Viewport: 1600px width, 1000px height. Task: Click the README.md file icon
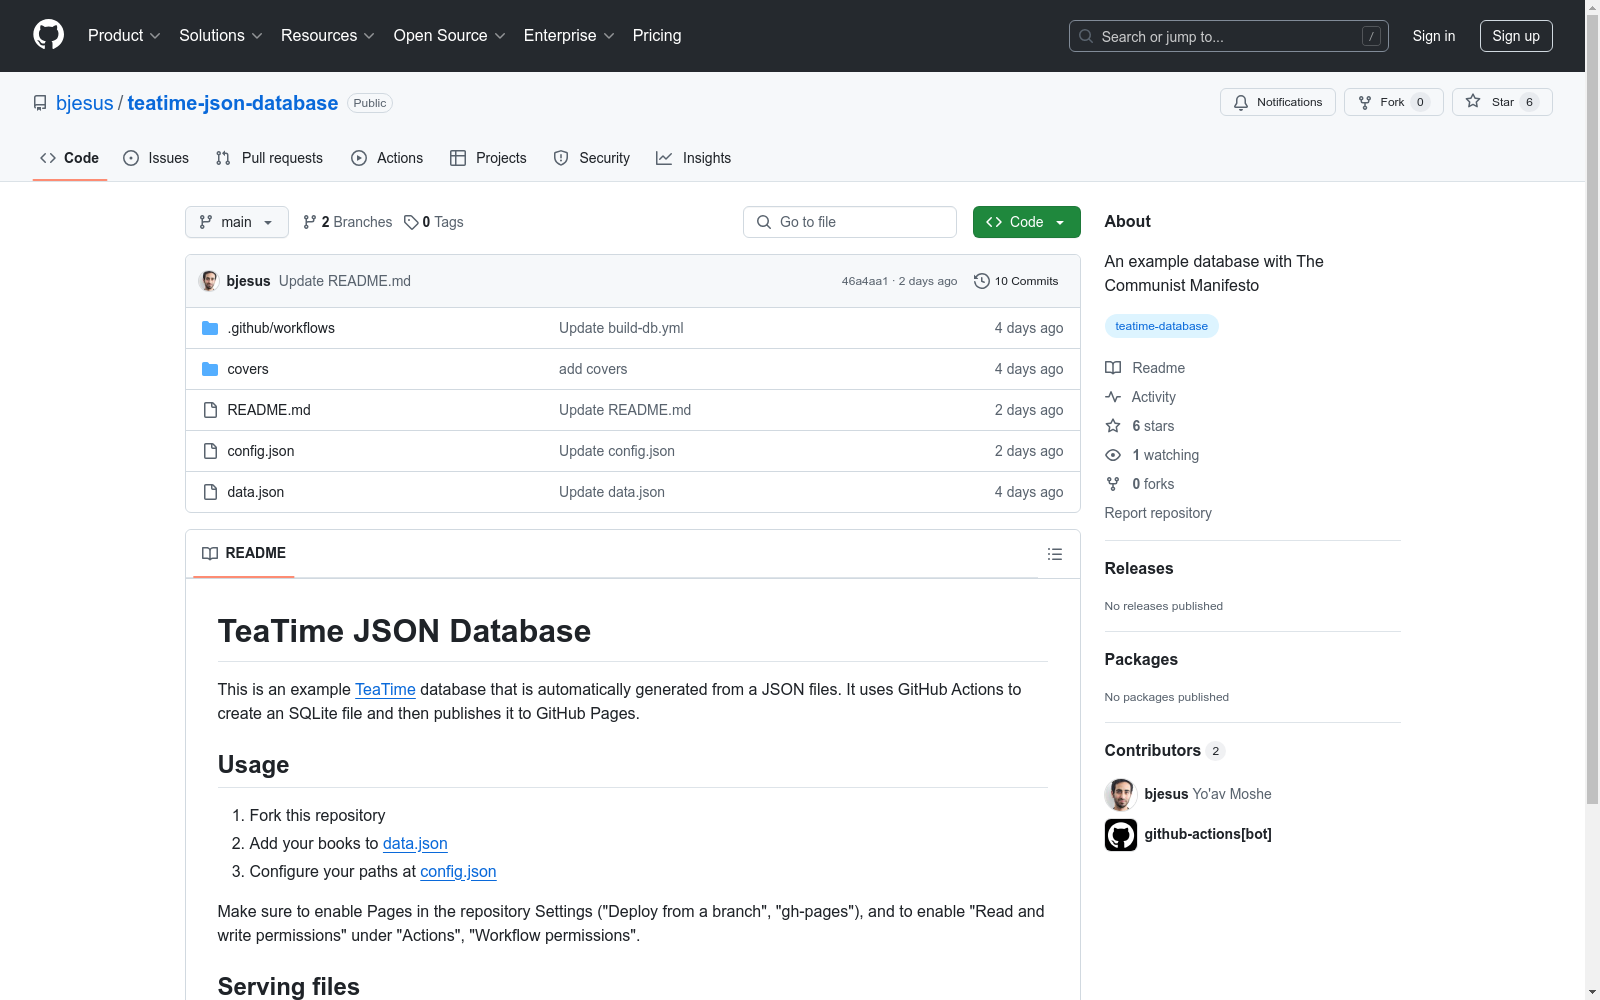click(210, 410)
